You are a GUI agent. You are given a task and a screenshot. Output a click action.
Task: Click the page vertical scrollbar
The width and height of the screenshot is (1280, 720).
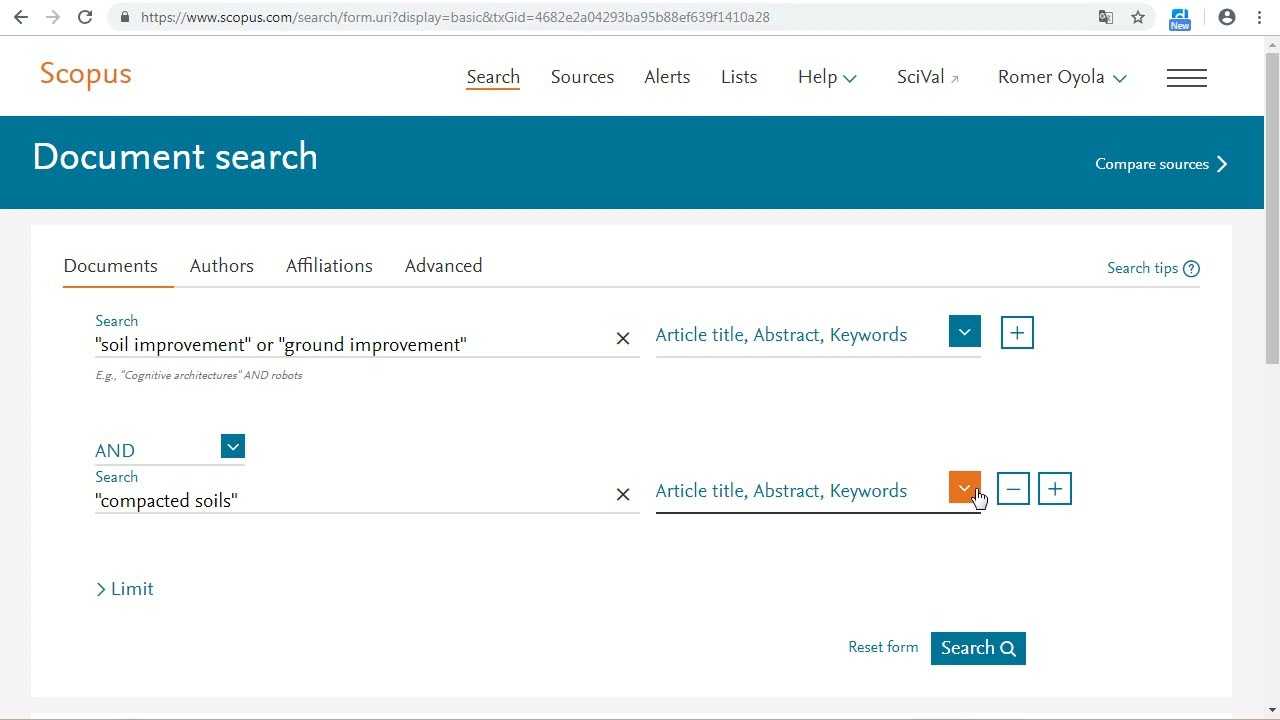(x=1272, y=210)
